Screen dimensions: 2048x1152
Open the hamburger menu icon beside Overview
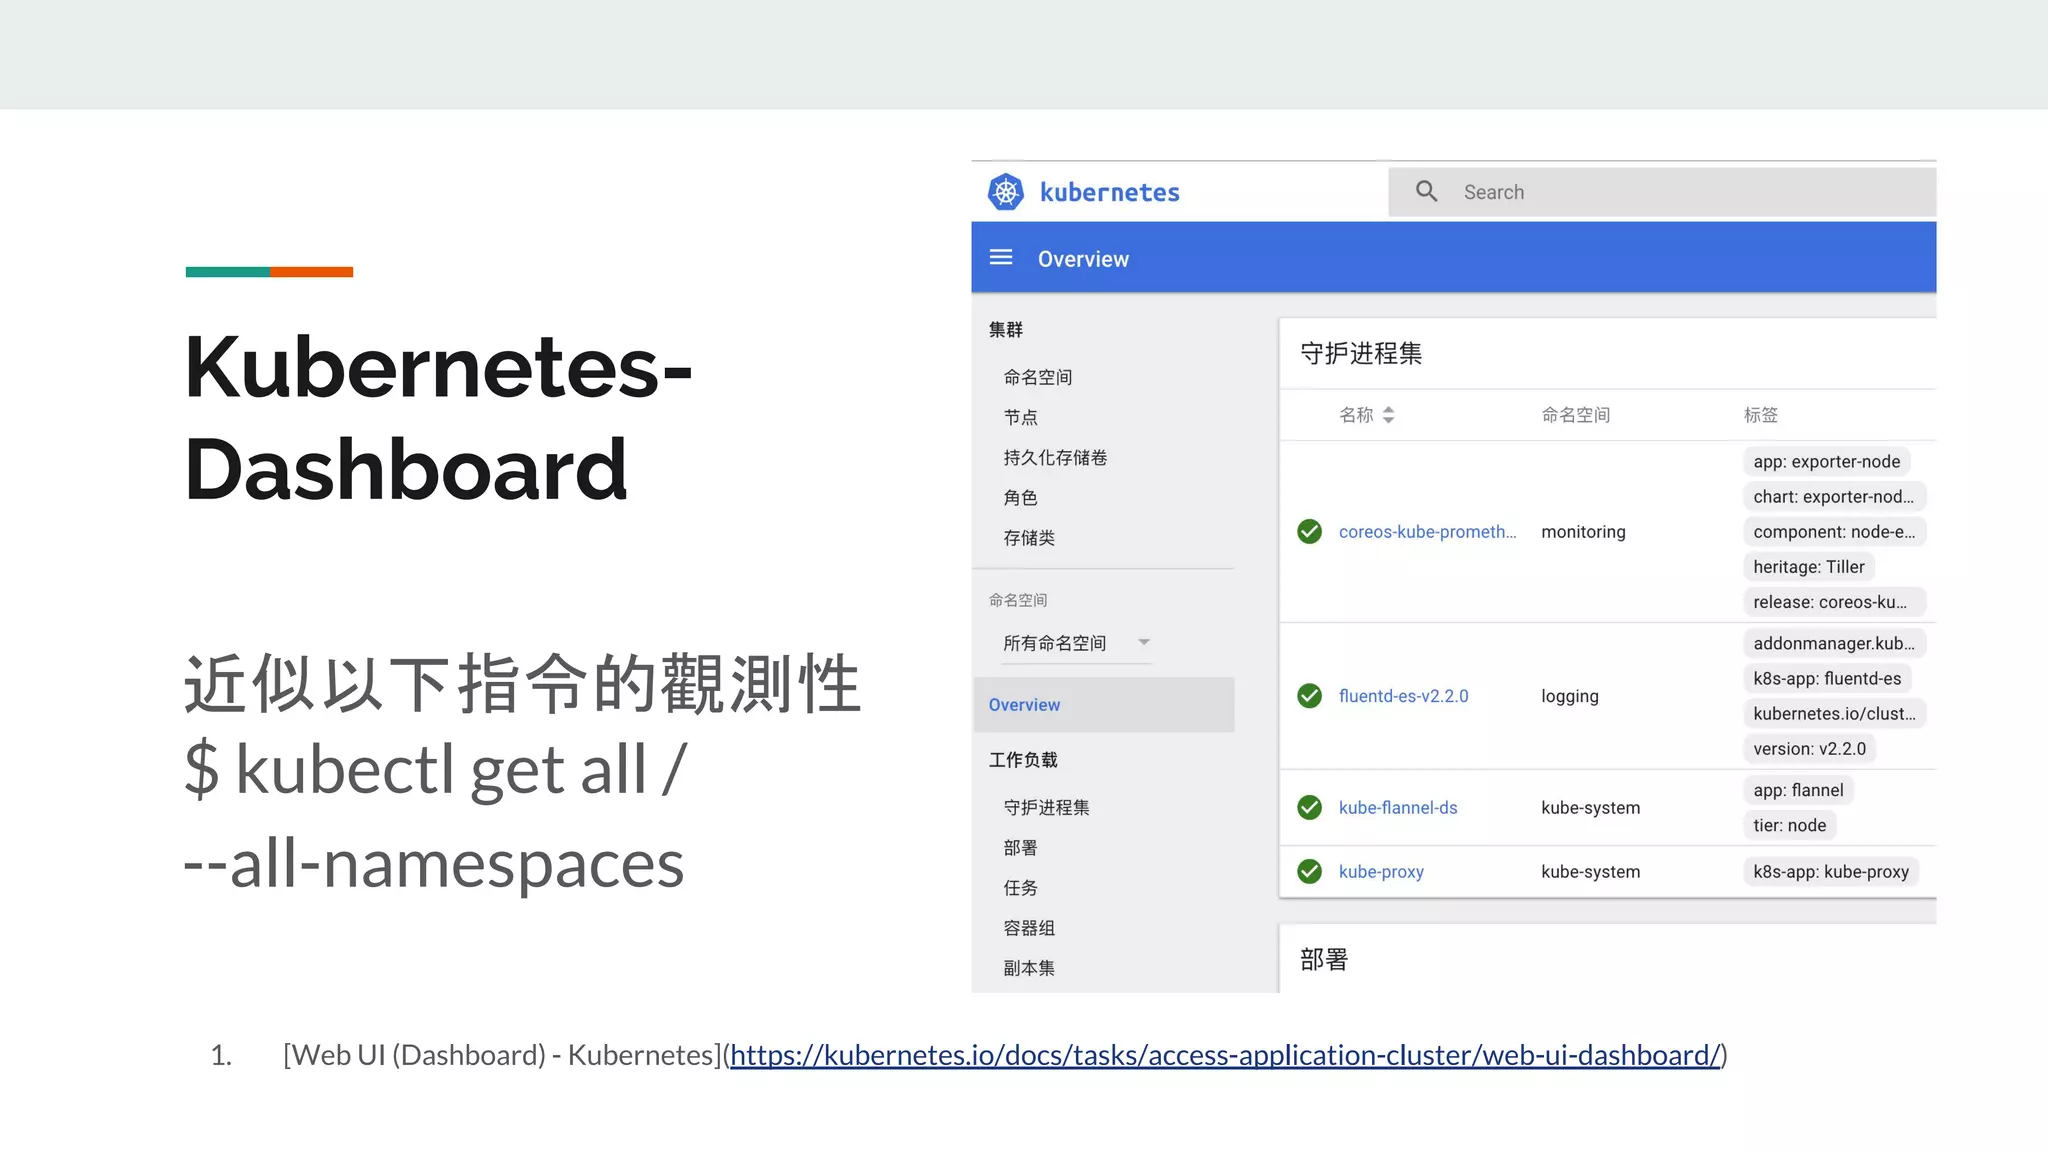[x=1001, y=258]
